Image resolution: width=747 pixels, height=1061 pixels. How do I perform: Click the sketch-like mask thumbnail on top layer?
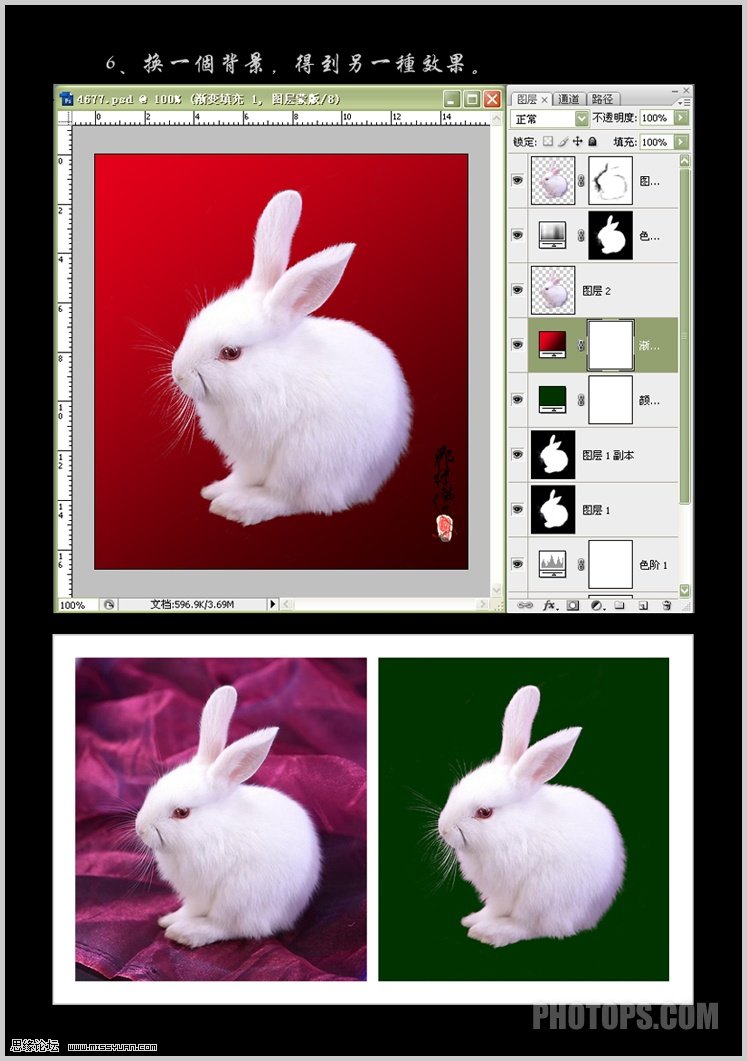point(610,180)
